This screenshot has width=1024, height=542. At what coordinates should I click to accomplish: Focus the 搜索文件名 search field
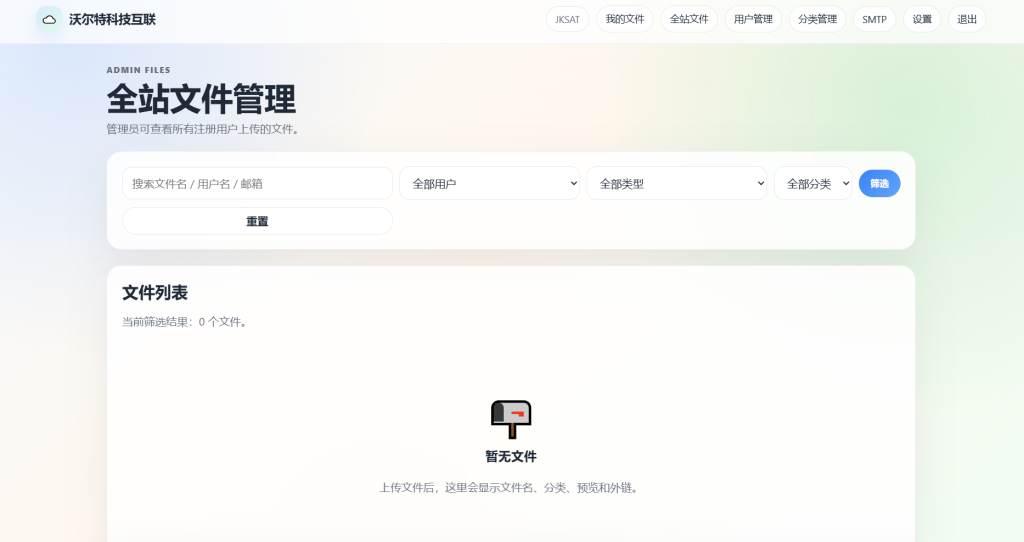(x=257, y=183)
